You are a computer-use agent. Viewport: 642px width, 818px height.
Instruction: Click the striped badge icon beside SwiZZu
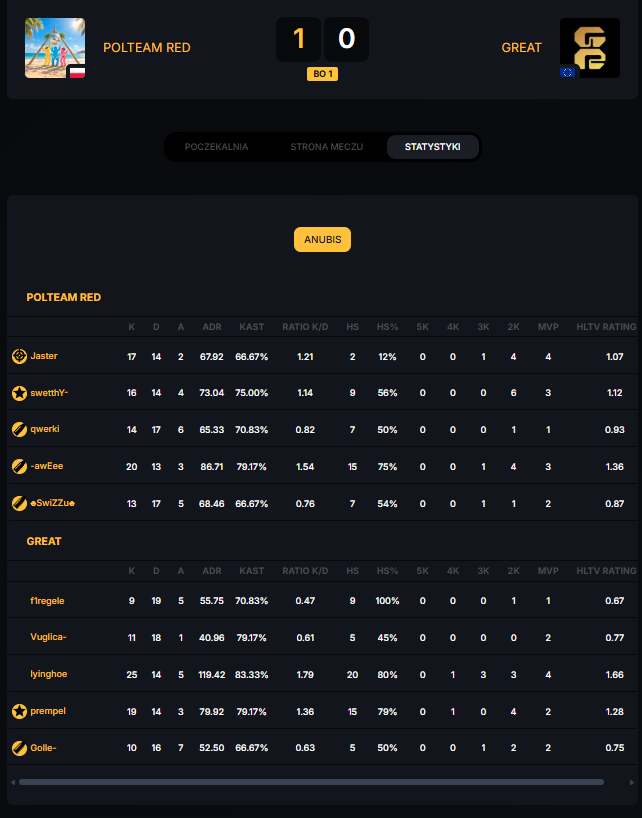click(x=19, y=503)
